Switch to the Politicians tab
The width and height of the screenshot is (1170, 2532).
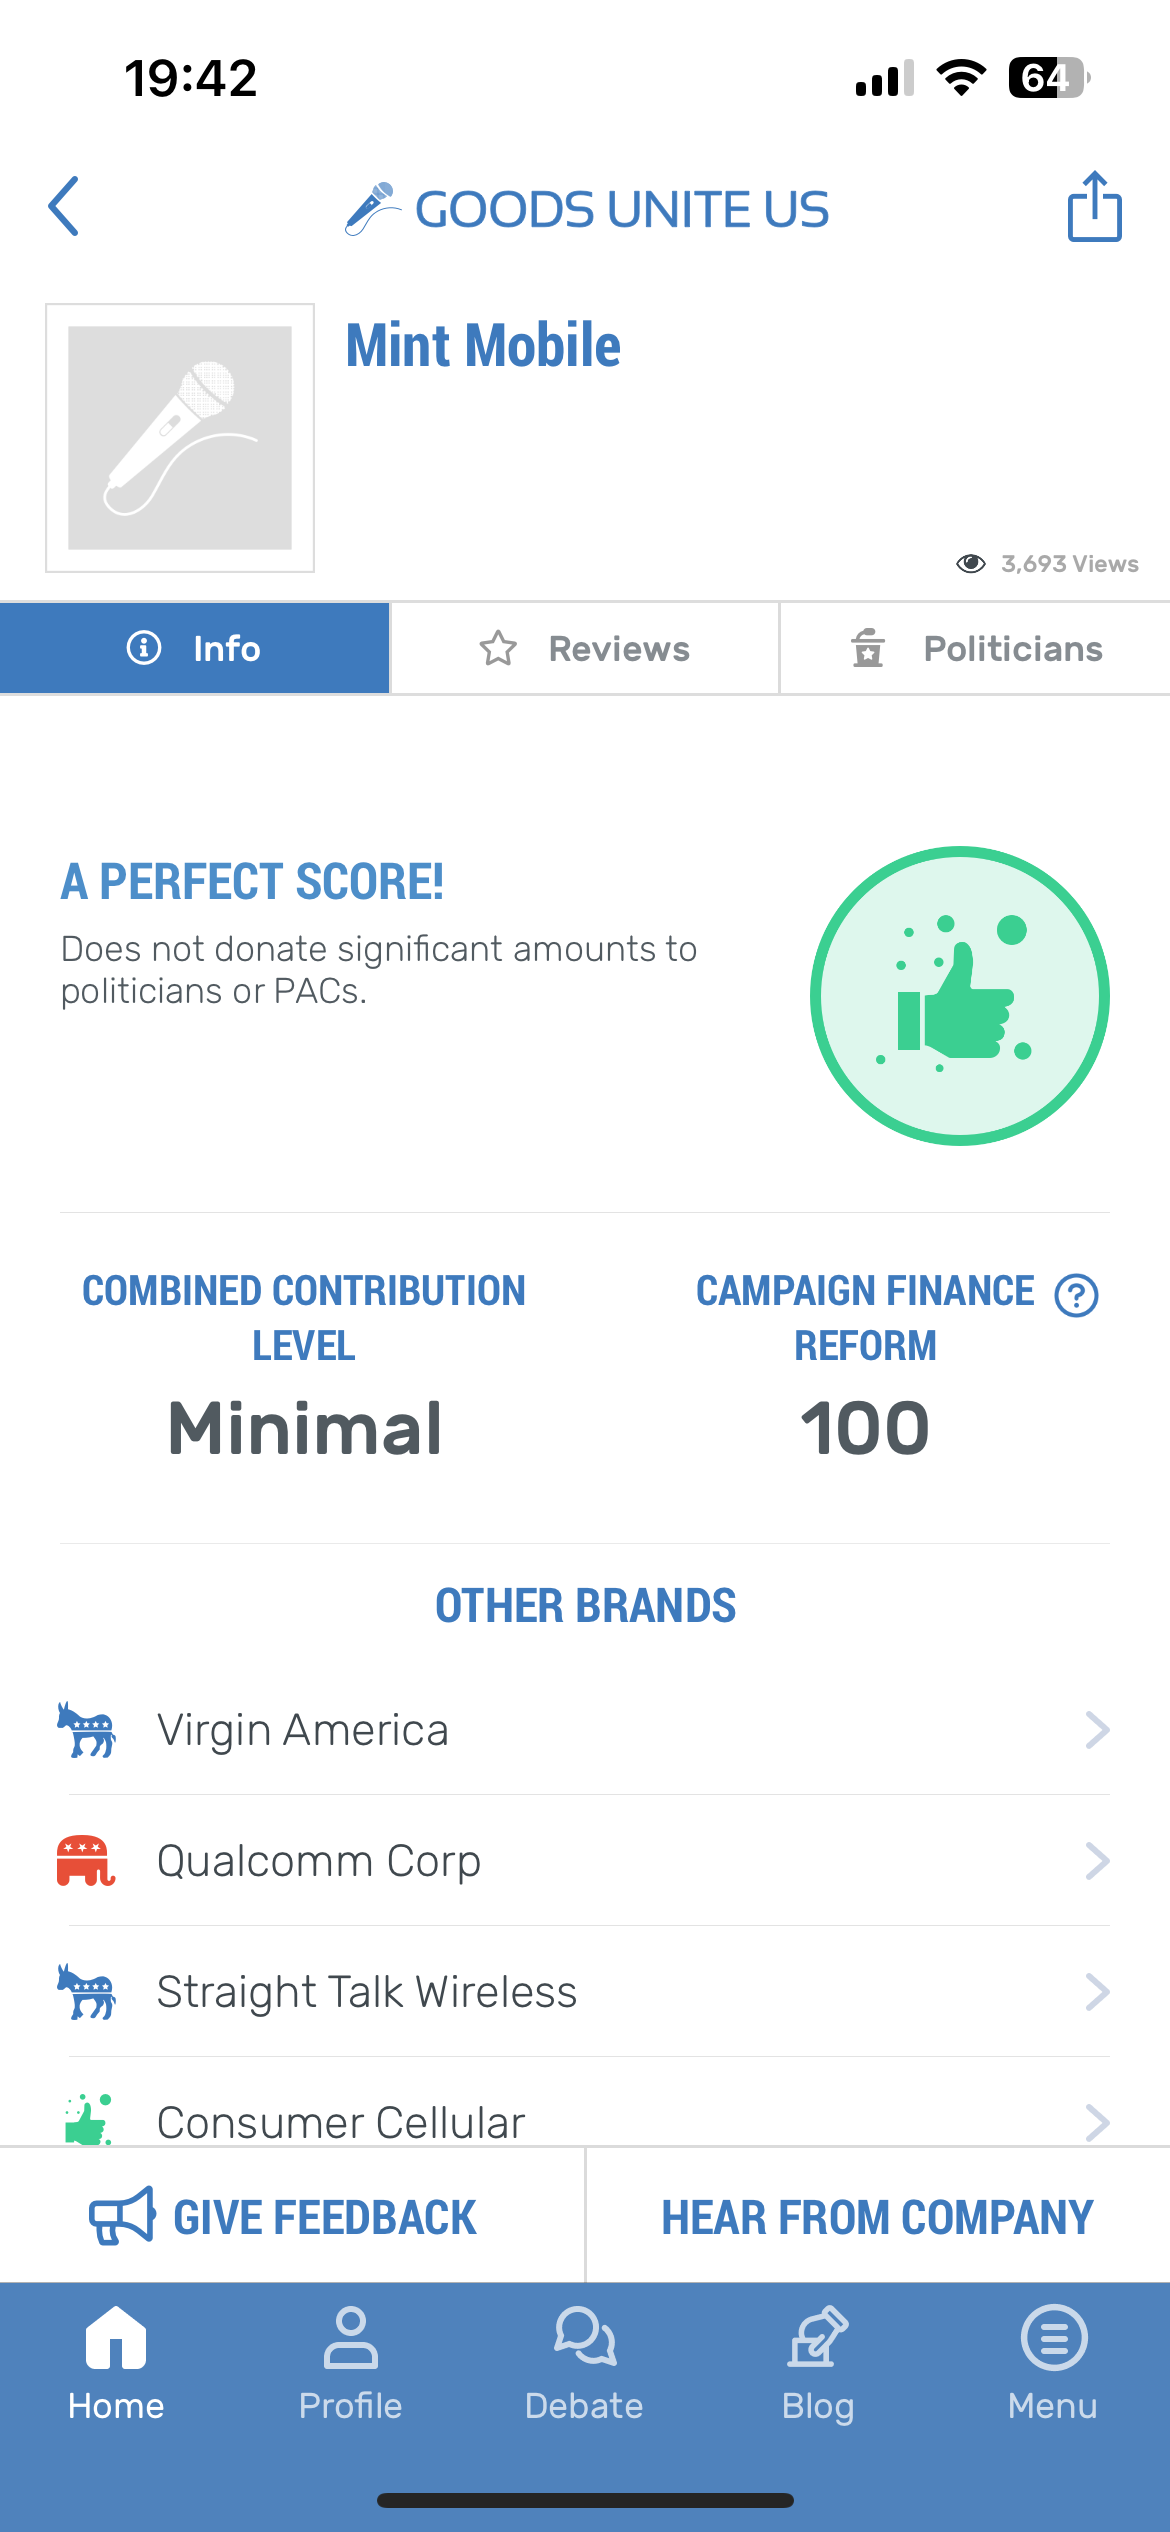pyautogui.click(x=975, y=649)
